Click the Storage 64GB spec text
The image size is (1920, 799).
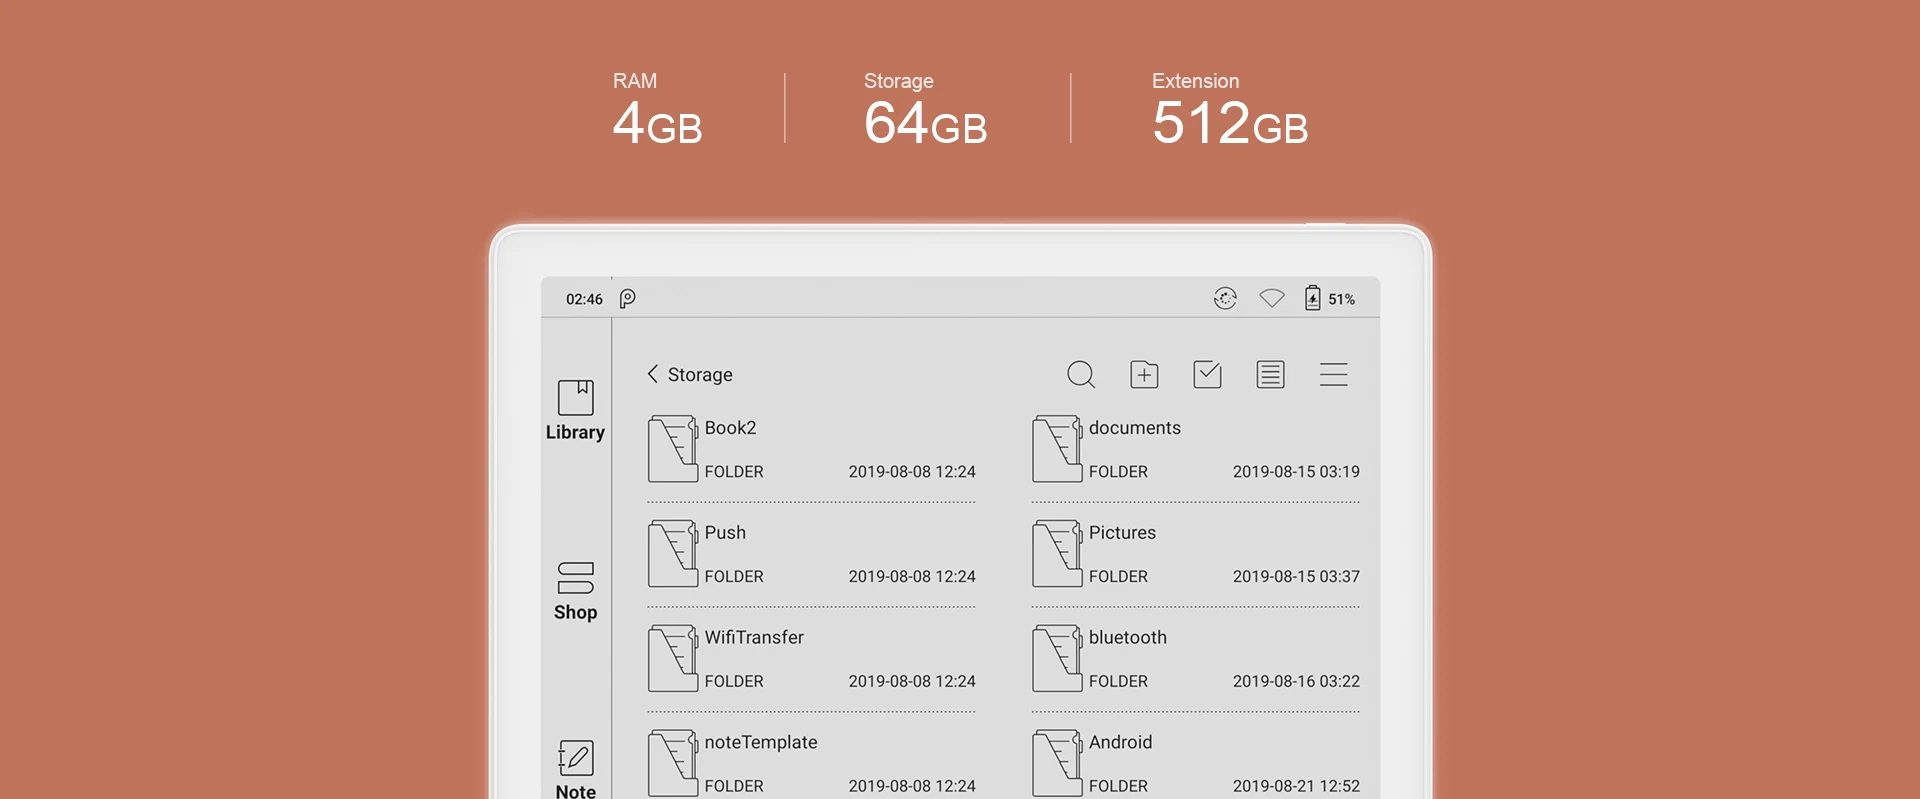coord(925,110)
